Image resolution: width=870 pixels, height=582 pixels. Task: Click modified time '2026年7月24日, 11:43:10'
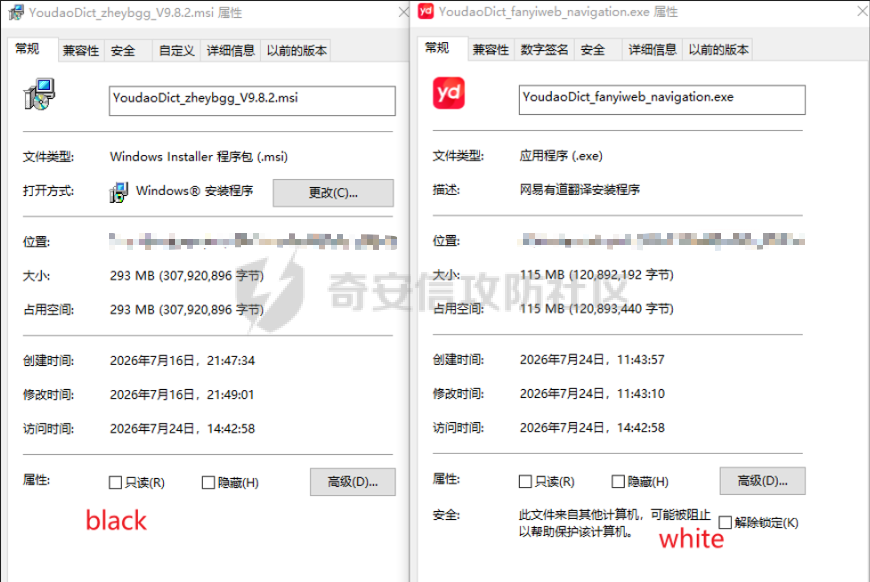point(592,393)
